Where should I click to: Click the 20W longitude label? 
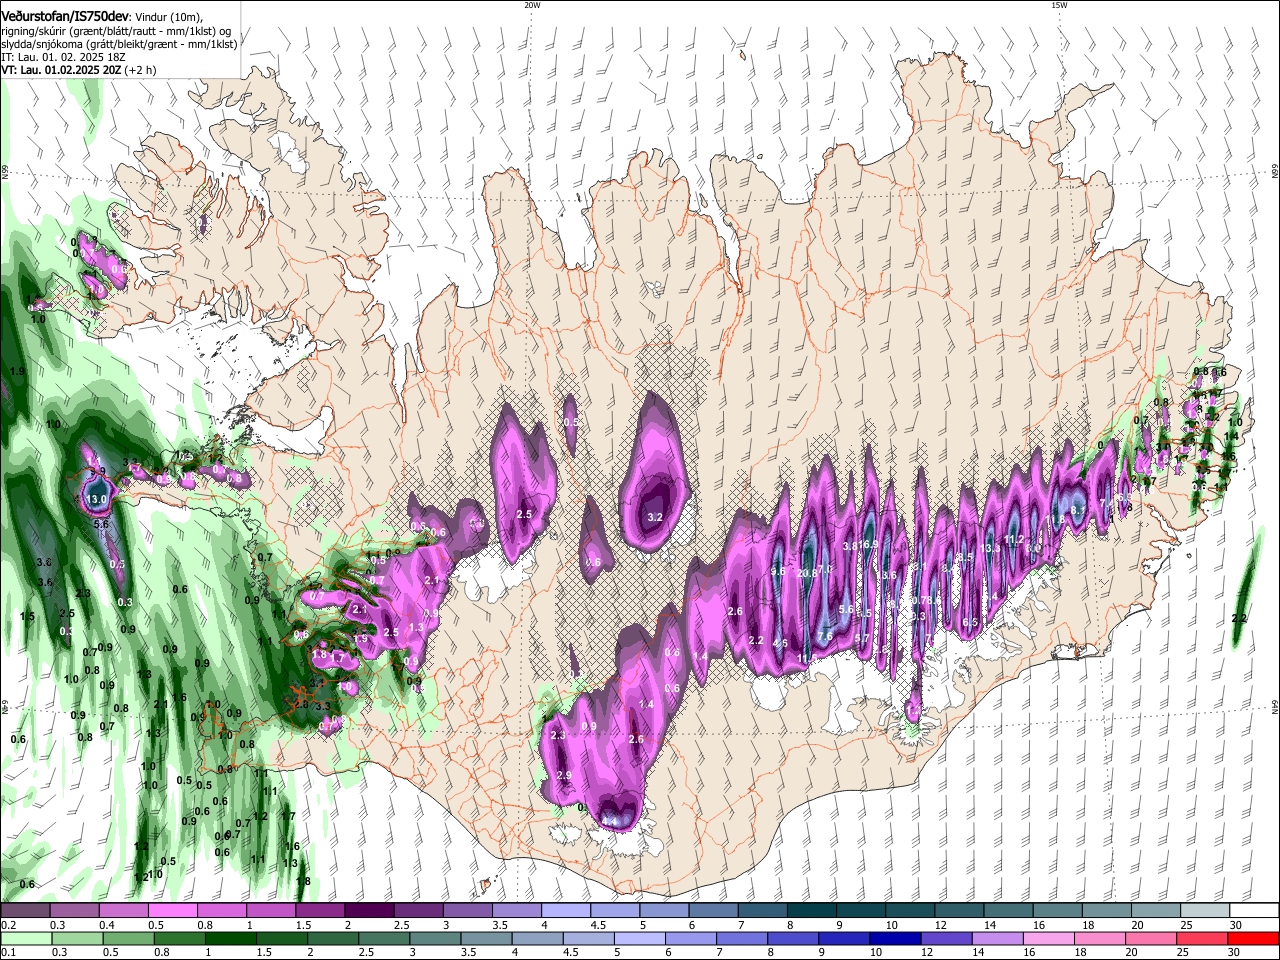pos(532,5)
